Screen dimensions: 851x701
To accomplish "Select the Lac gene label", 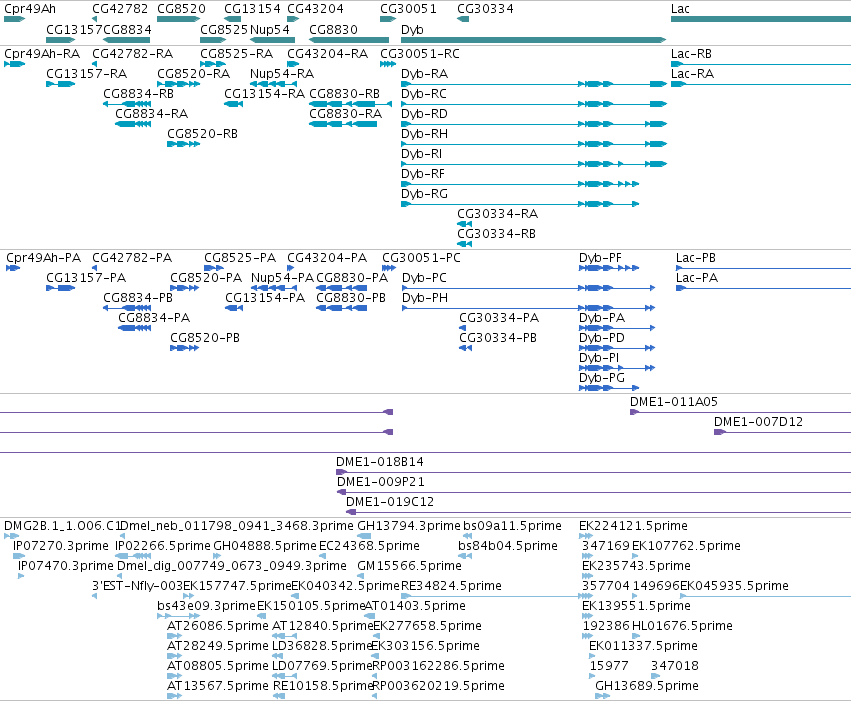I will (680, 9).
